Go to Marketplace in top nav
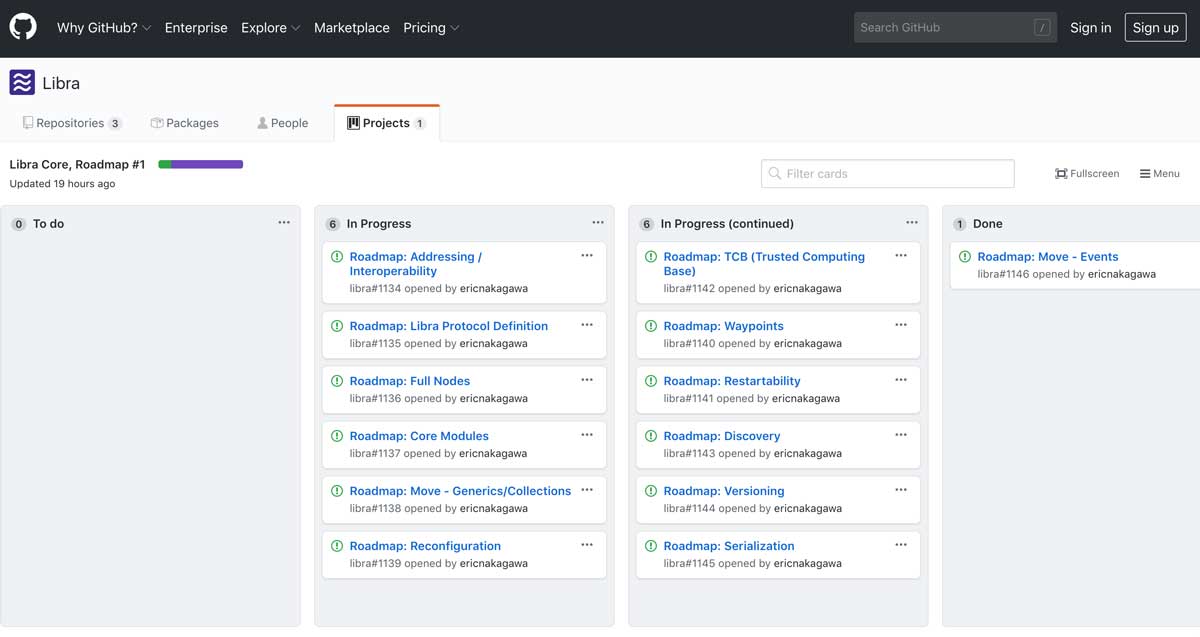Image resolution: width=1200 pixels, height=637 pixels. (352, 28)
